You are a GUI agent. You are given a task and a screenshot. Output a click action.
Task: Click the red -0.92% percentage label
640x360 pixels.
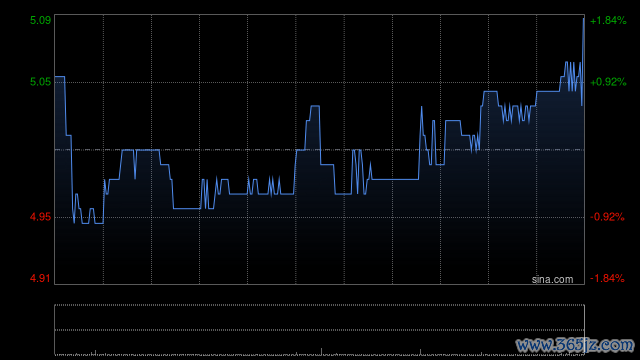(607, 217)
